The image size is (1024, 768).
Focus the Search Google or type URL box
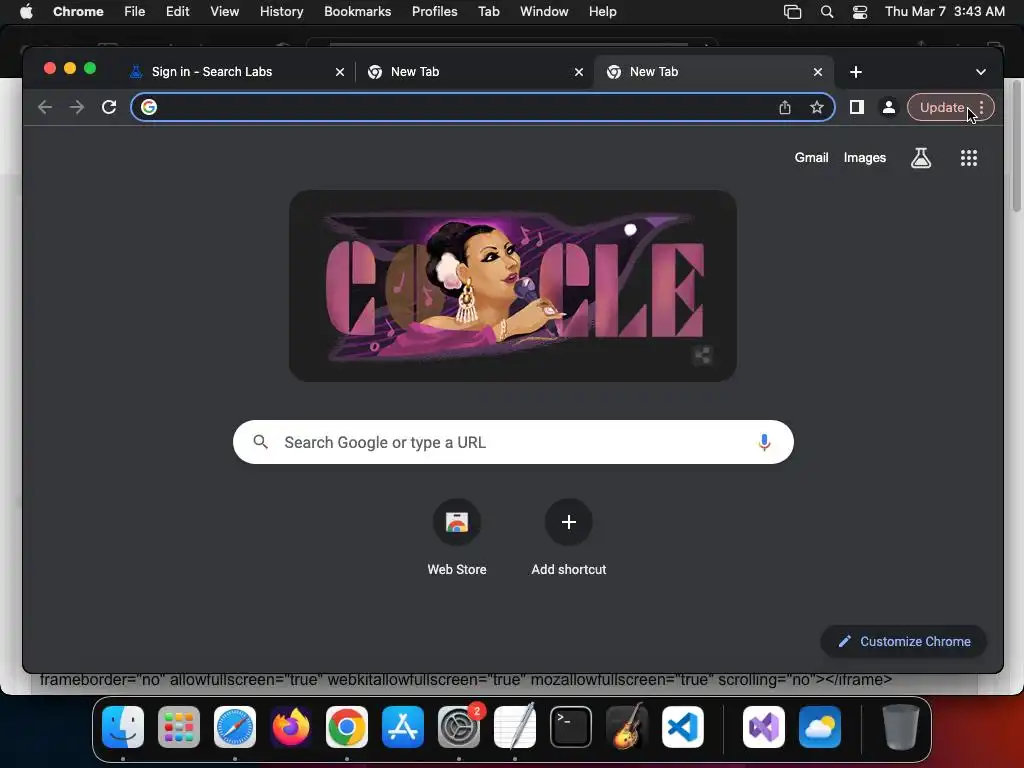(x=513, y=442)
